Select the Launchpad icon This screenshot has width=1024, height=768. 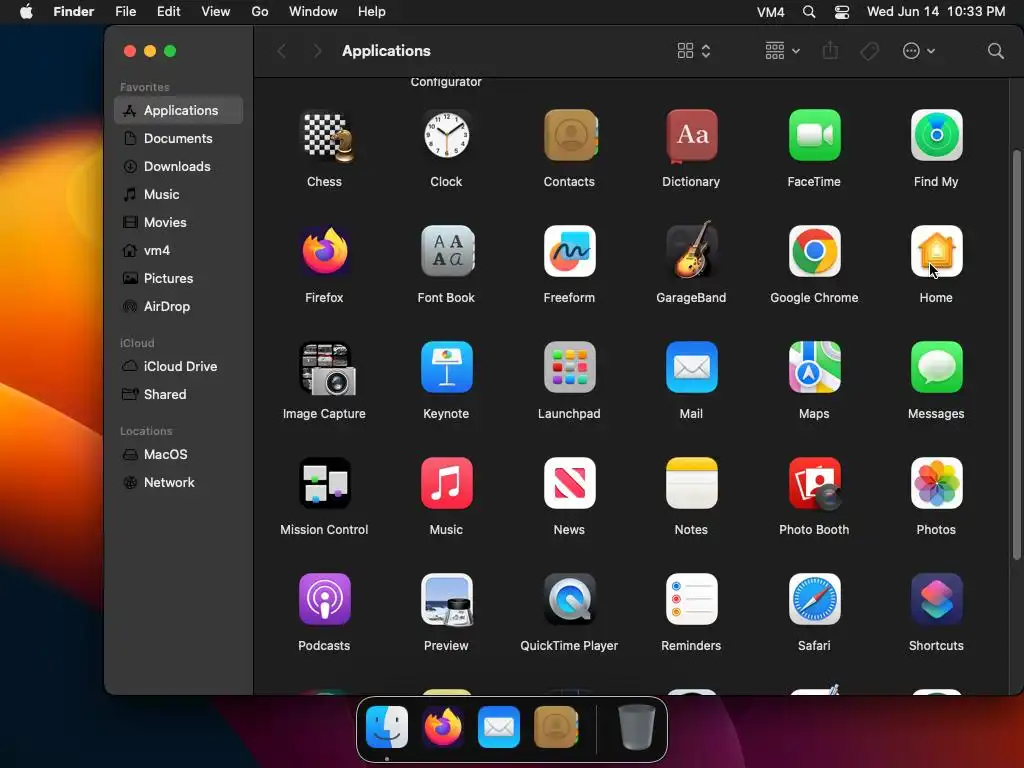tap(569, 368)
